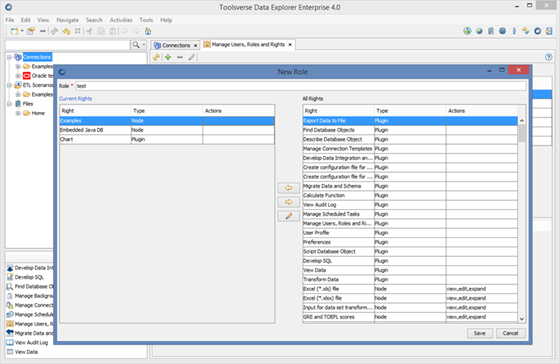The image size is (560, 364).
Task: Open the Navigate menu
Action: point(68,20)
